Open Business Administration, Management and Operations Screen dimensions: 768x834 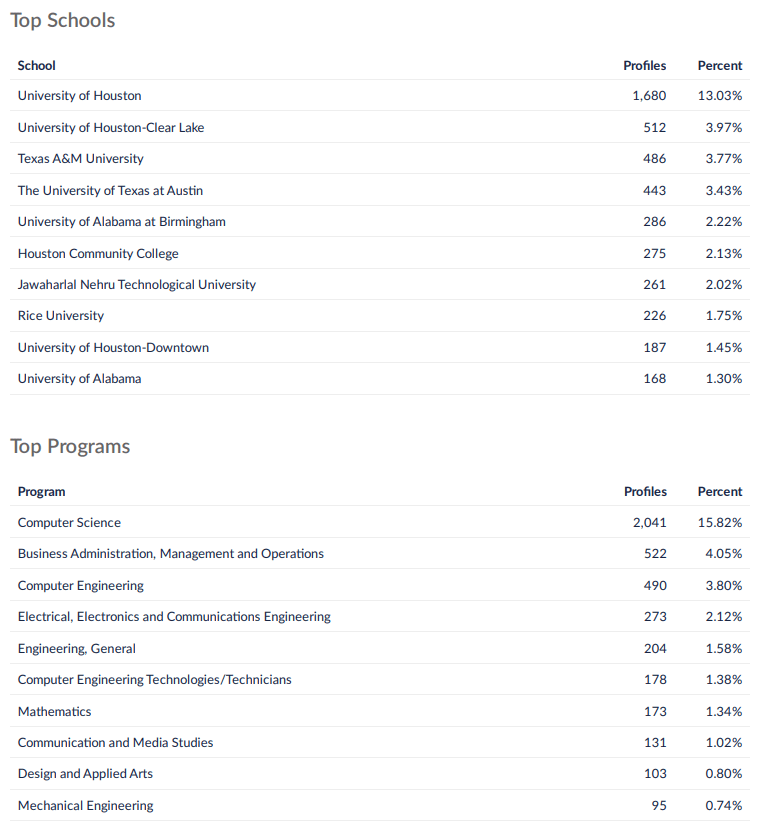tap(170, 554)
